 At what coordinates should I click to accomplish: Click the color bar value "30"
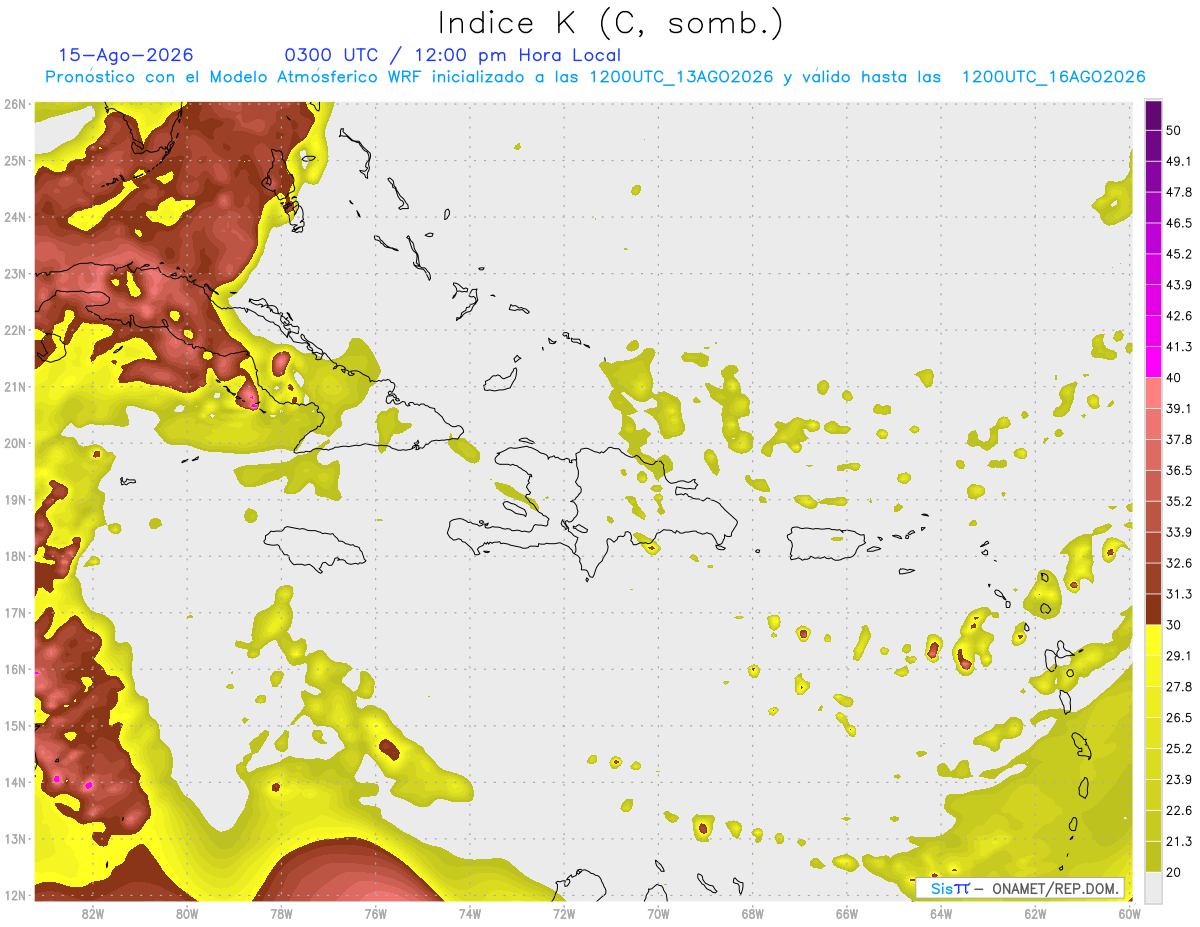point(1174,625)
